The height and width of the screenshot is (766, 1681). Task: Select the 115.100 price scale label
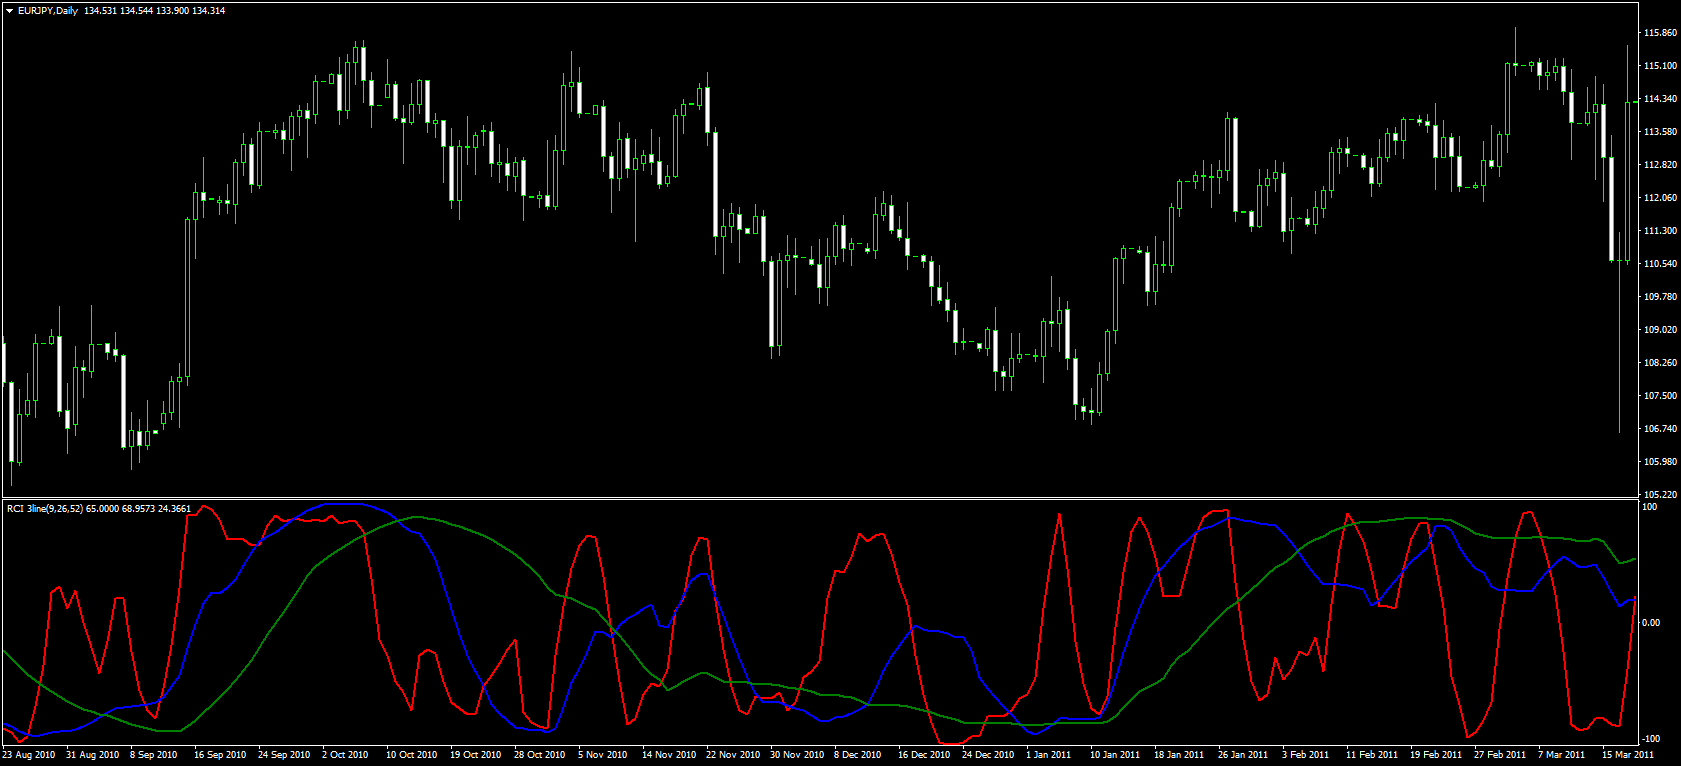(x=1659, y=66)
